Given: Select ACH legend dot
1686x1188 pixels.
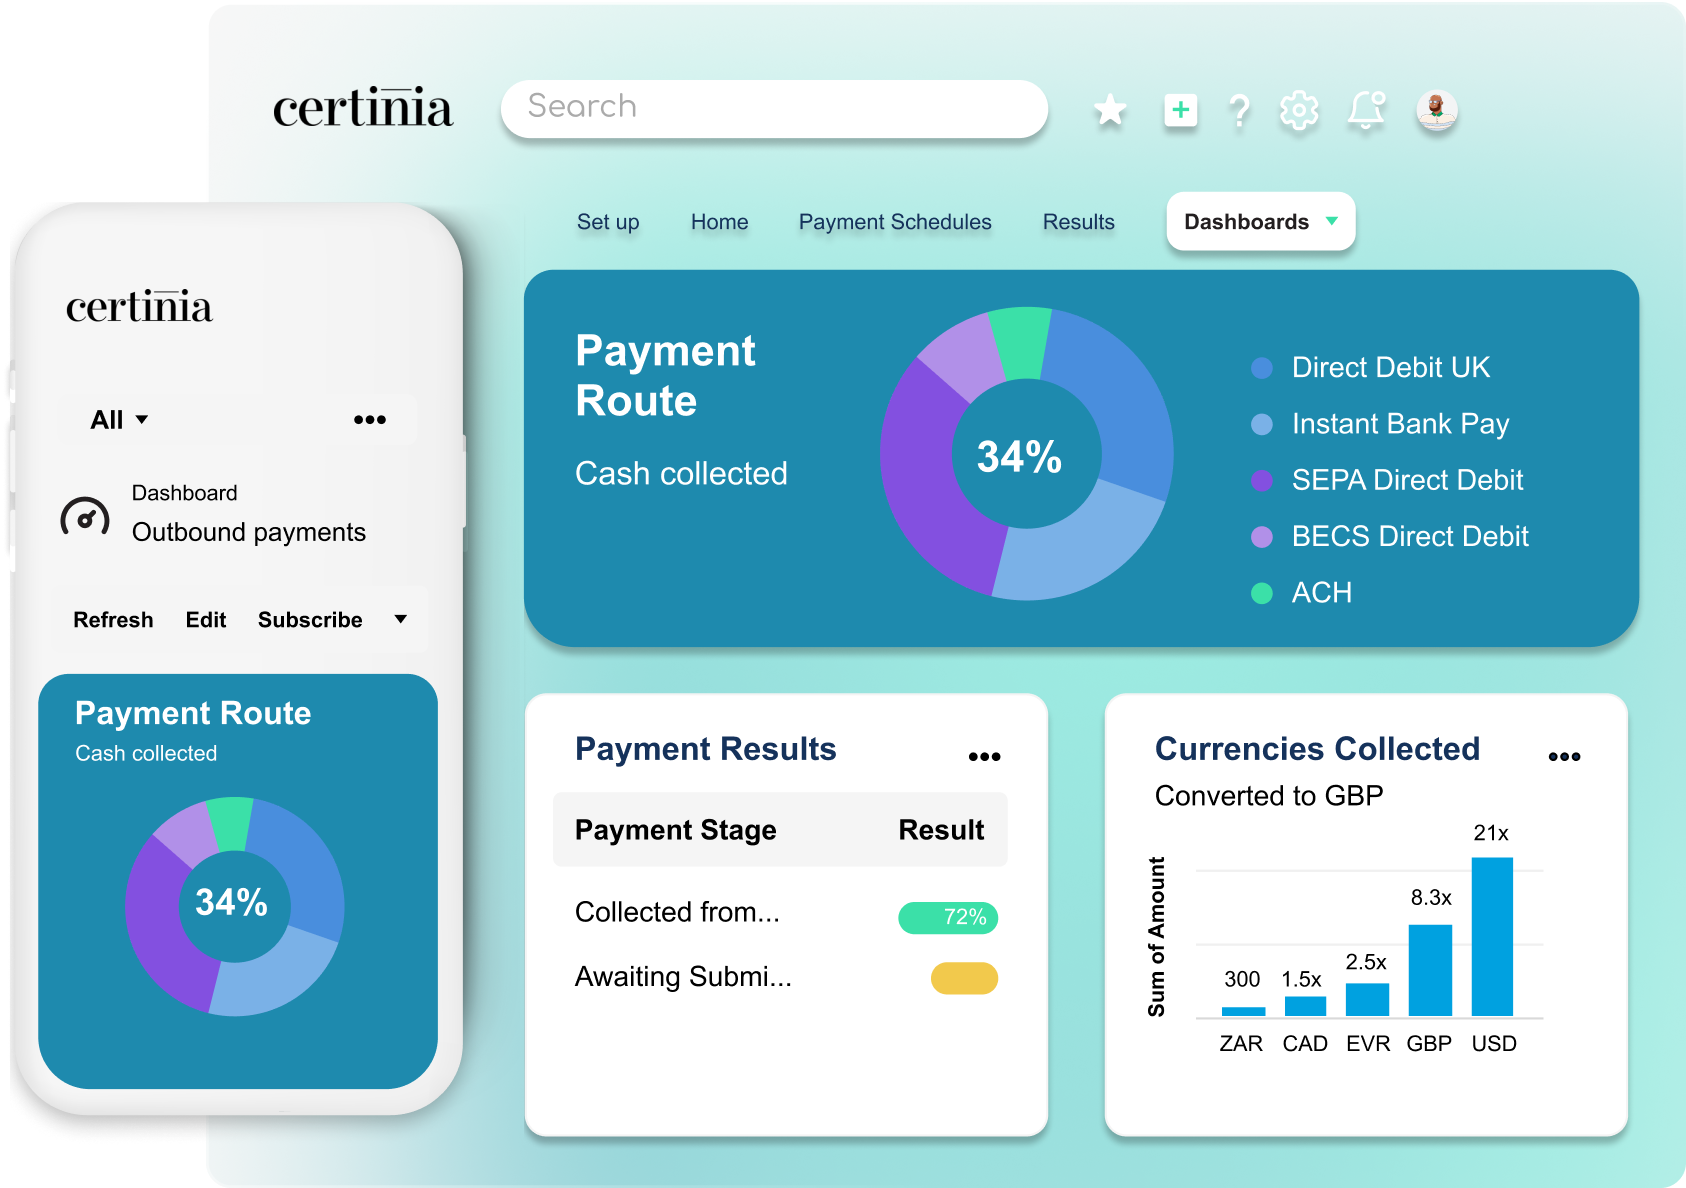Looking at the screenshot, I should tap(1262, 593).
